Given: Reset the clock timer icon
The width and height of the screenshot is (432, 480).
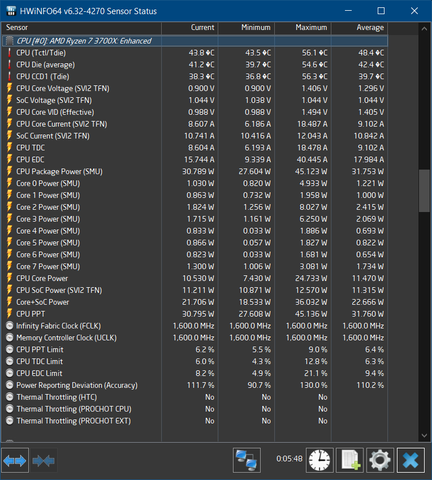Looking at the screenshot, I should click(319, 460).
